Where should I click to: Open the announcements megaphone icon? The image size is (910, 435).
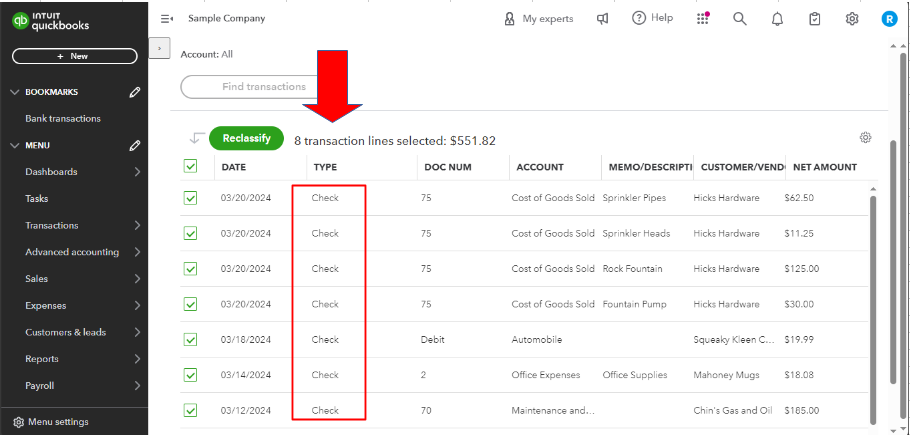tap(602, 19)
